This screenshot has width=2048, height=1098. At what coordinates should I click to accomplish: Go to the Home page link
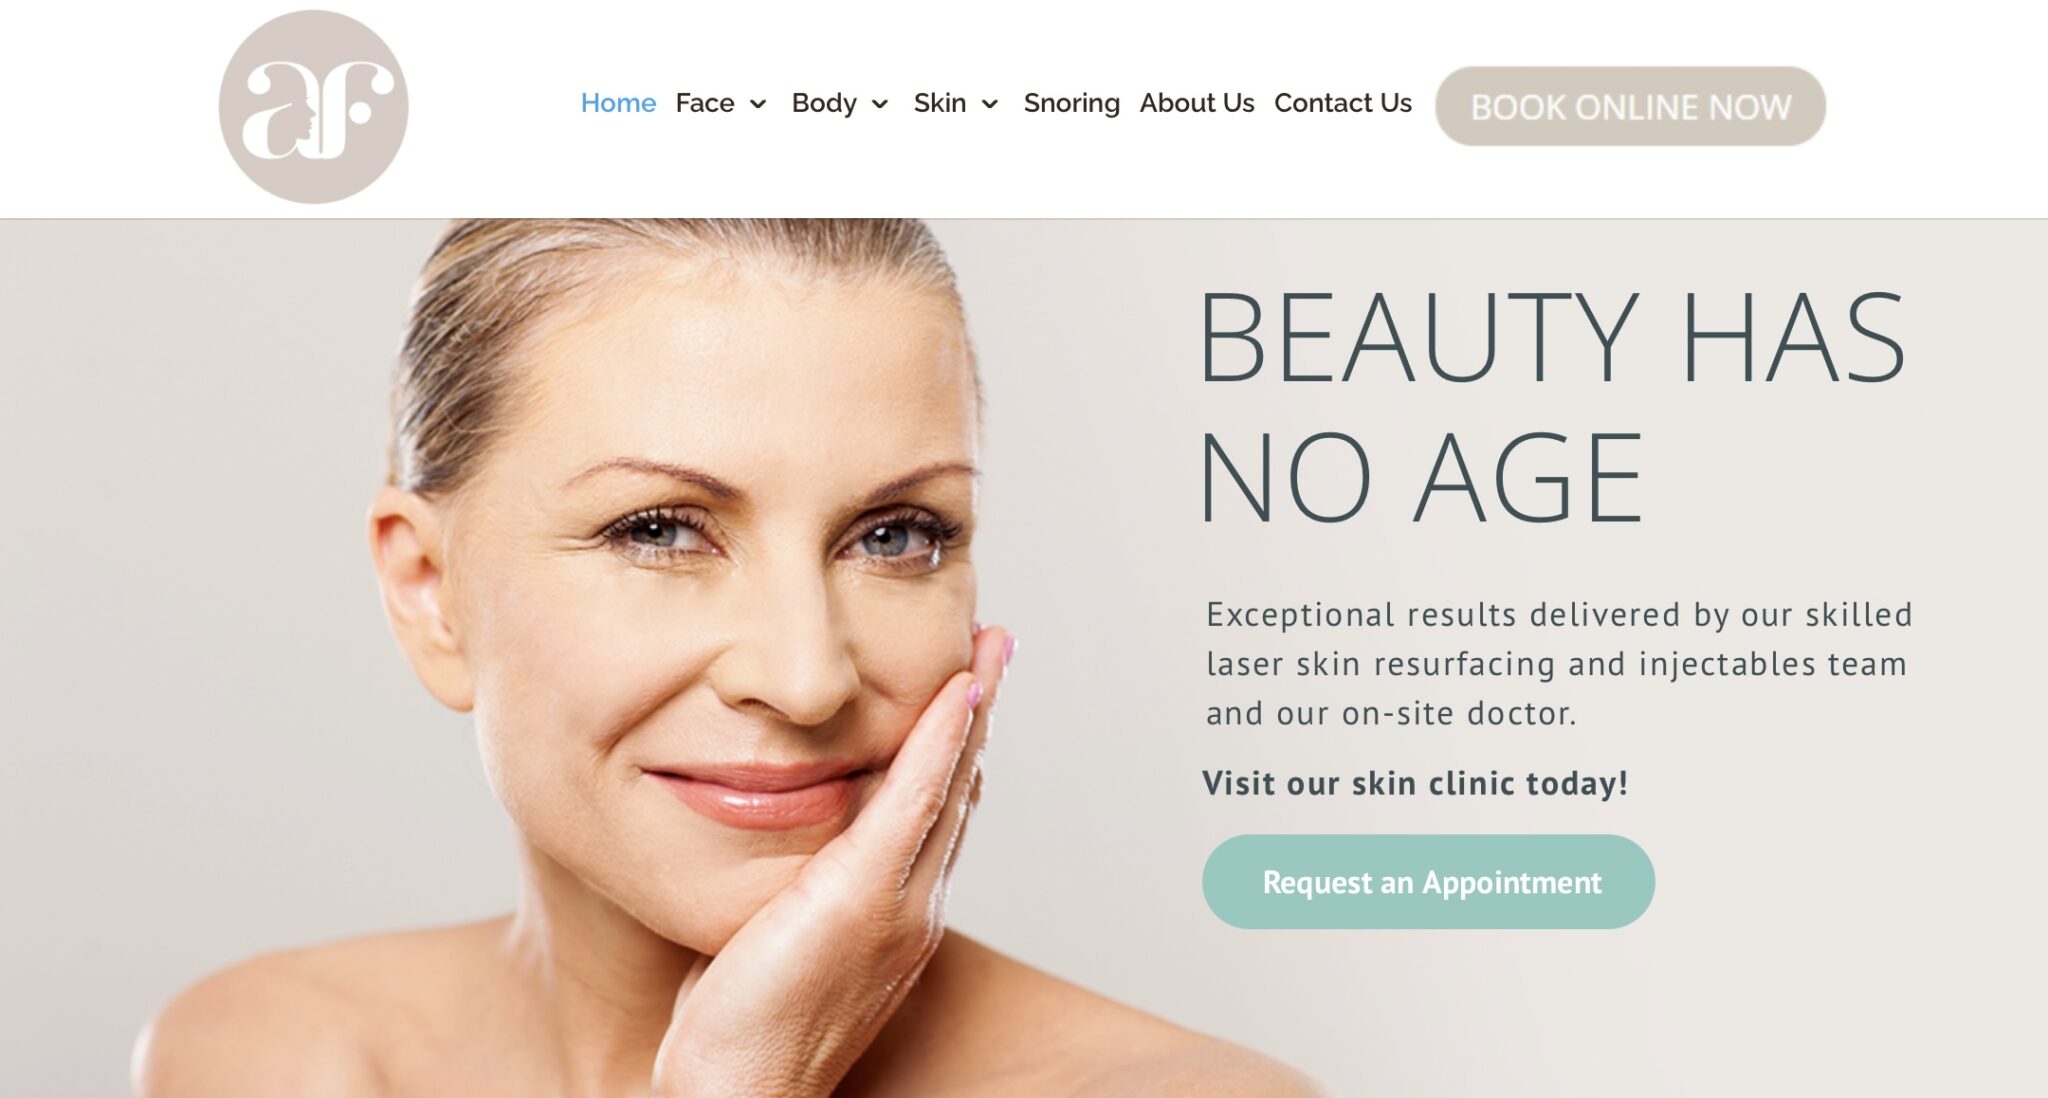[618, 103]
